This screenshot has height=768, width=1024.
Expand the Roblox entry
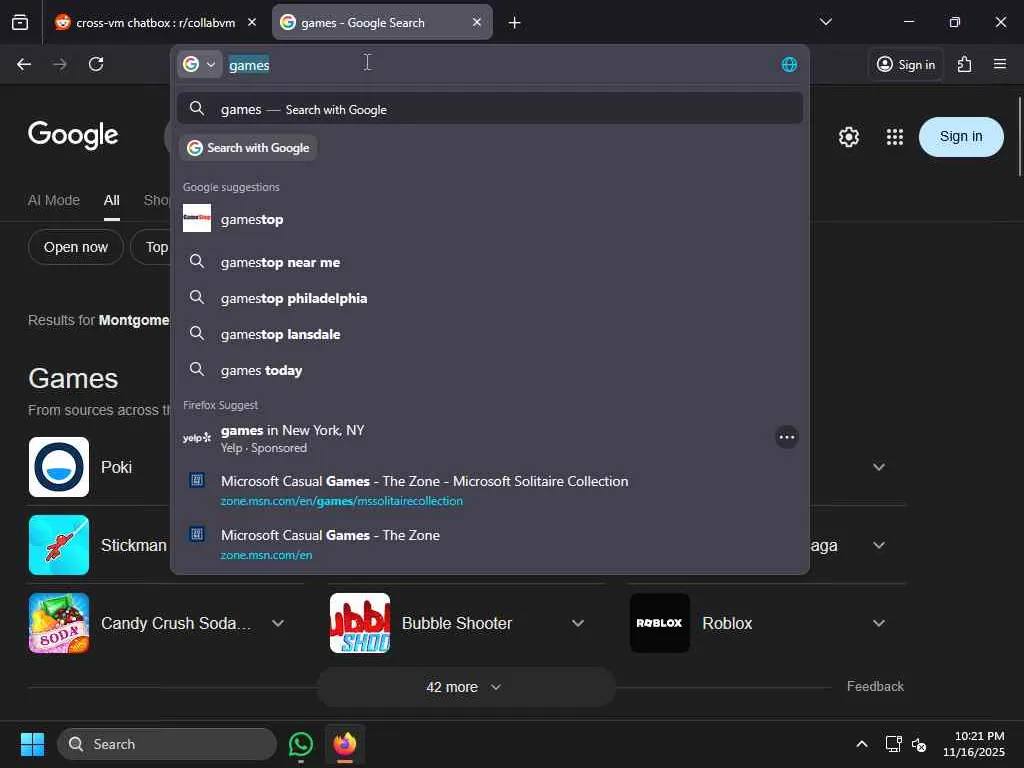(x=879, y=623)
